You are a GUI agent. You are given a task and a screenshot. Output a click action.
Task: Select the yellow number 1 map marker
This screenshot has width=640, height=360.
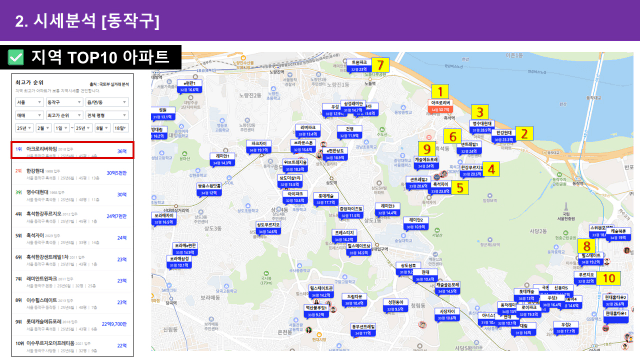pos(440,92)
